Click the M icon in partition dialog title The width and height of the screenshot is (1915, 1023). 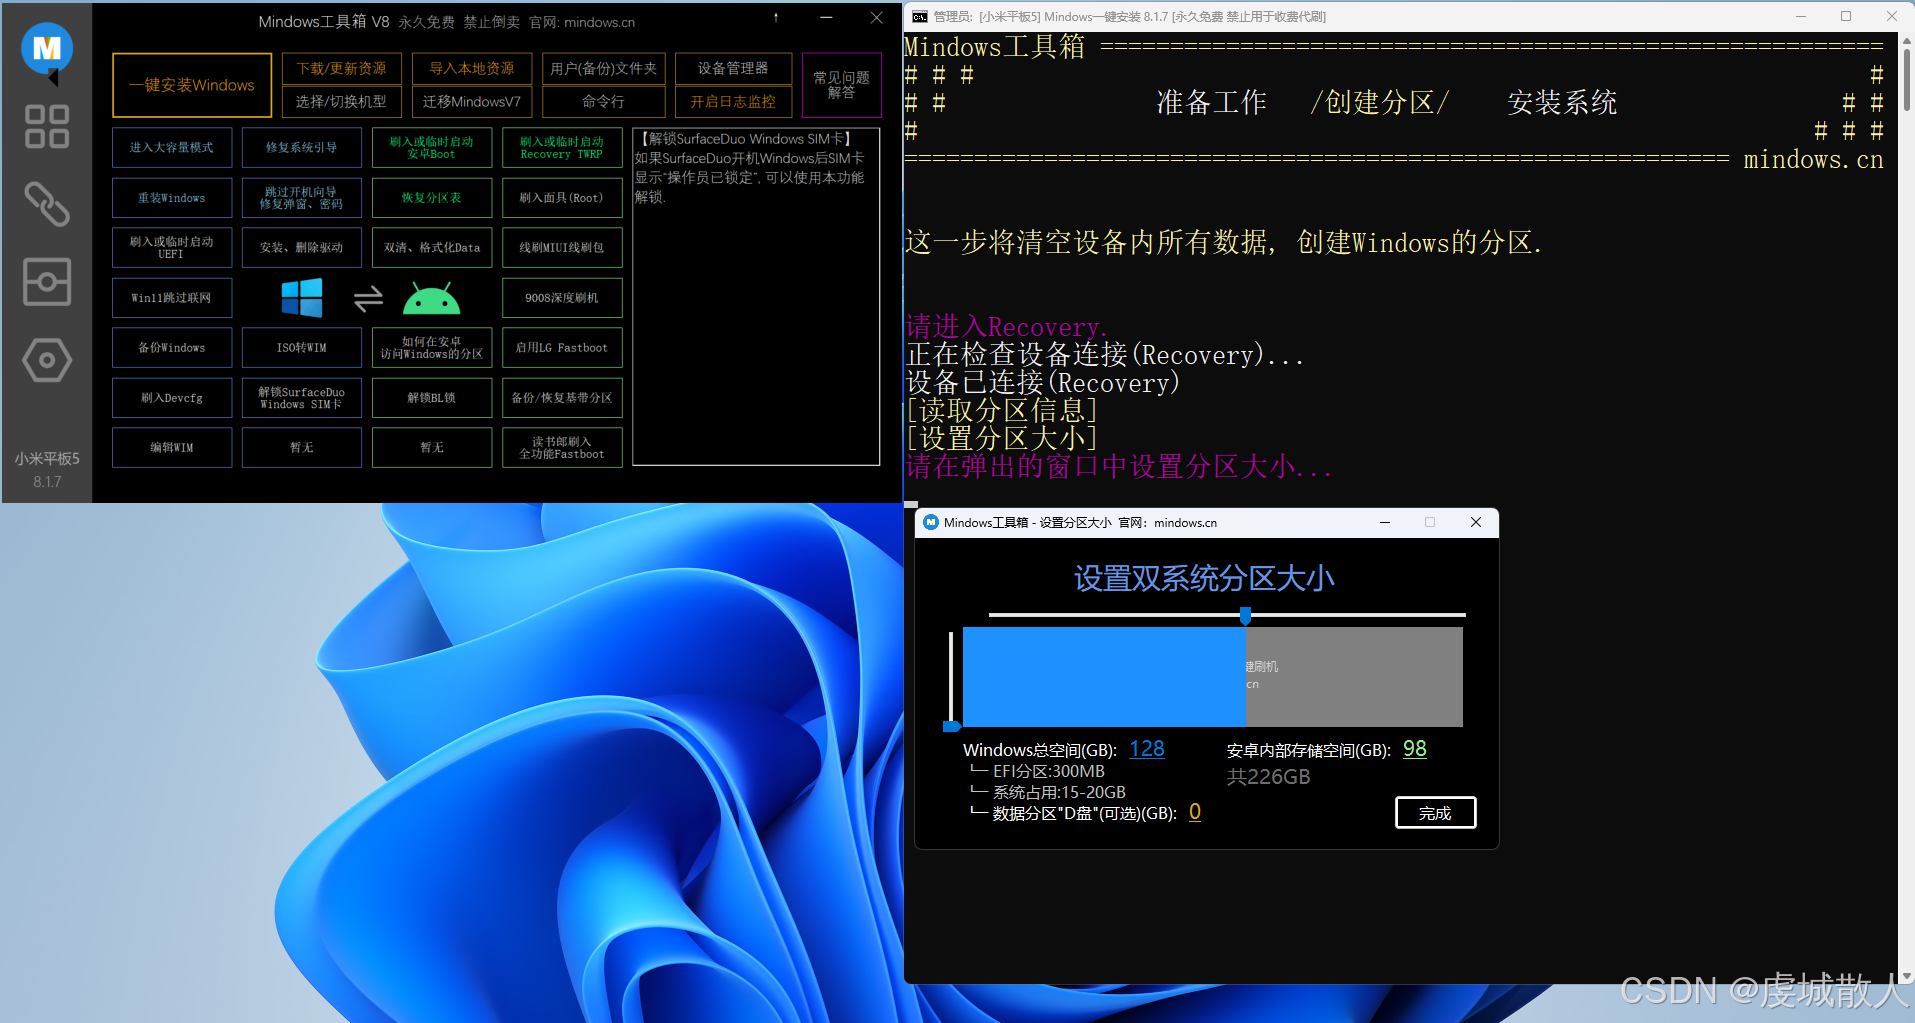click(x=931, y=522)
